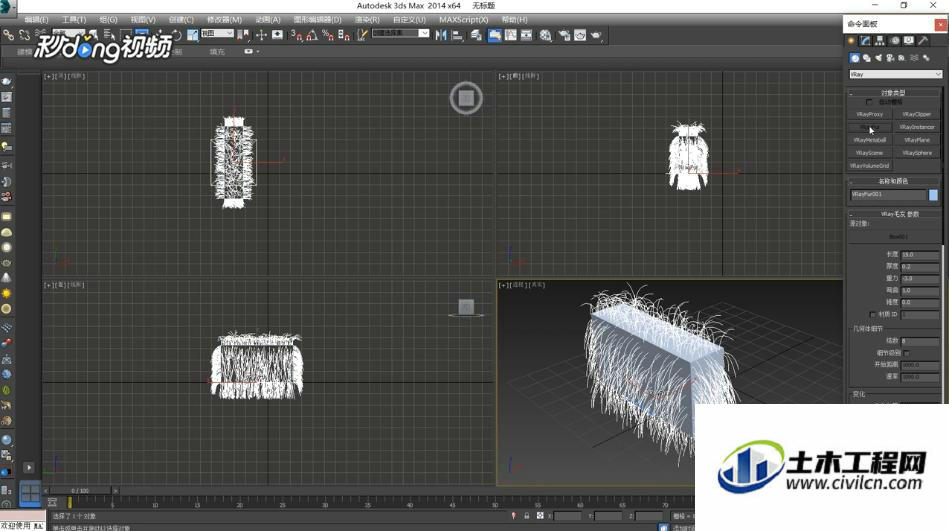
Task: Click the 重力 value field
Action: click(x=920, y=279)
